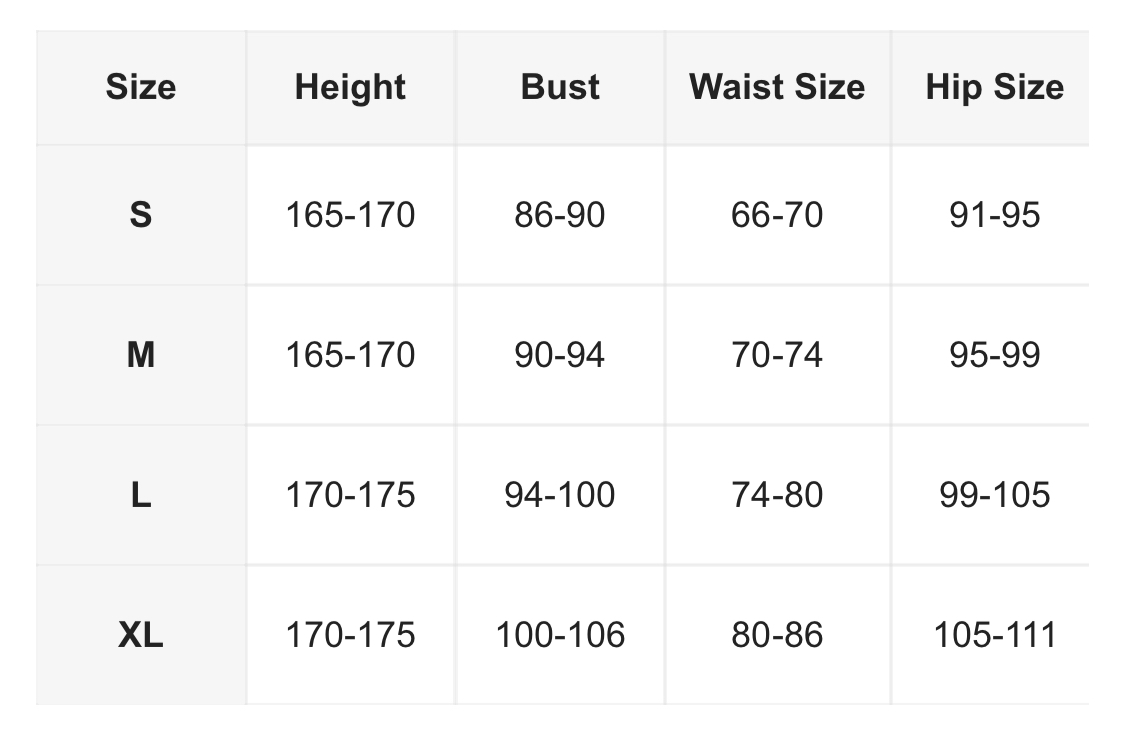This screenshot has width=1125, height=731.
Task: Select the M waist value 70-74
Action: click(777, 354)
